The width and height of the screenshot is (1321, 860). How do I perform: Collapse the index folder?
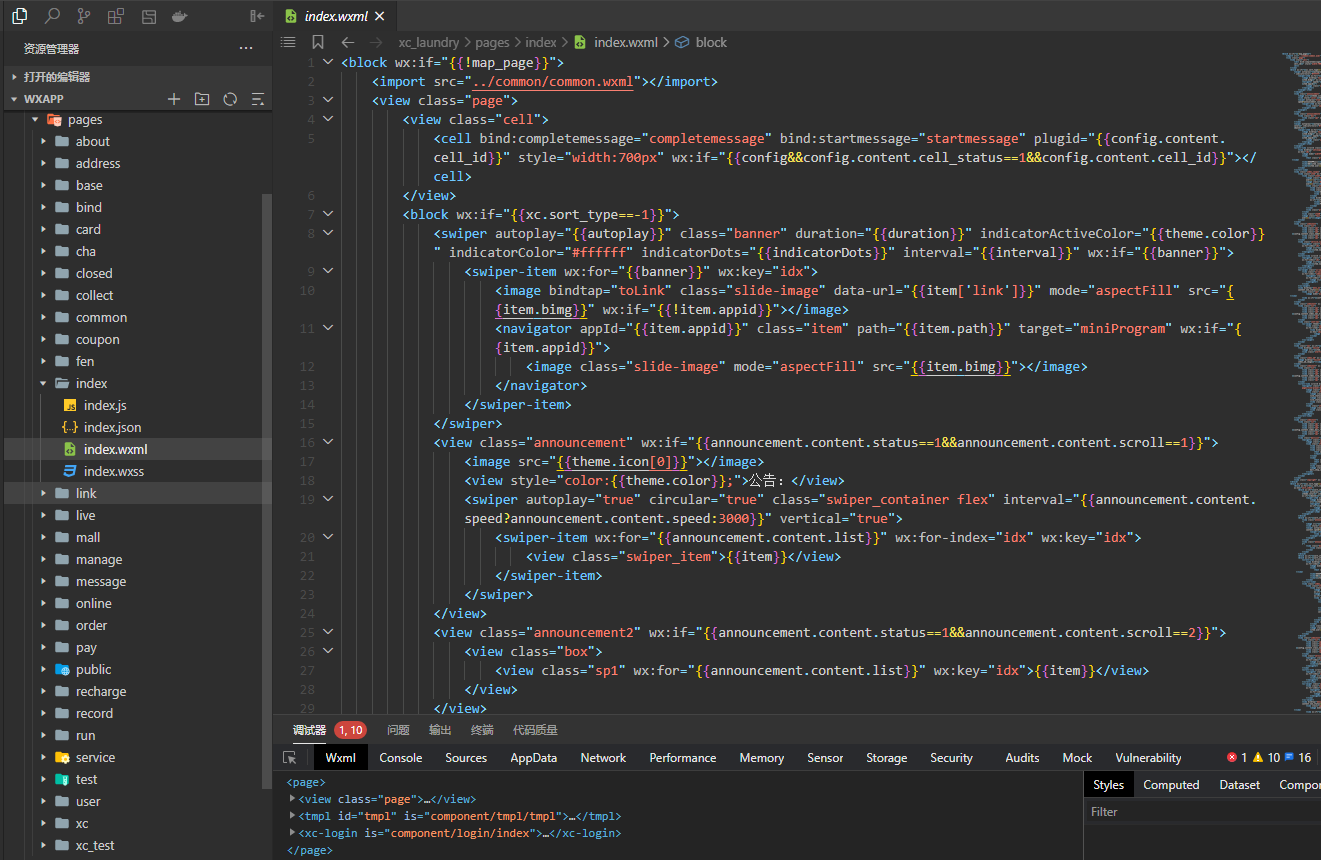91,384
